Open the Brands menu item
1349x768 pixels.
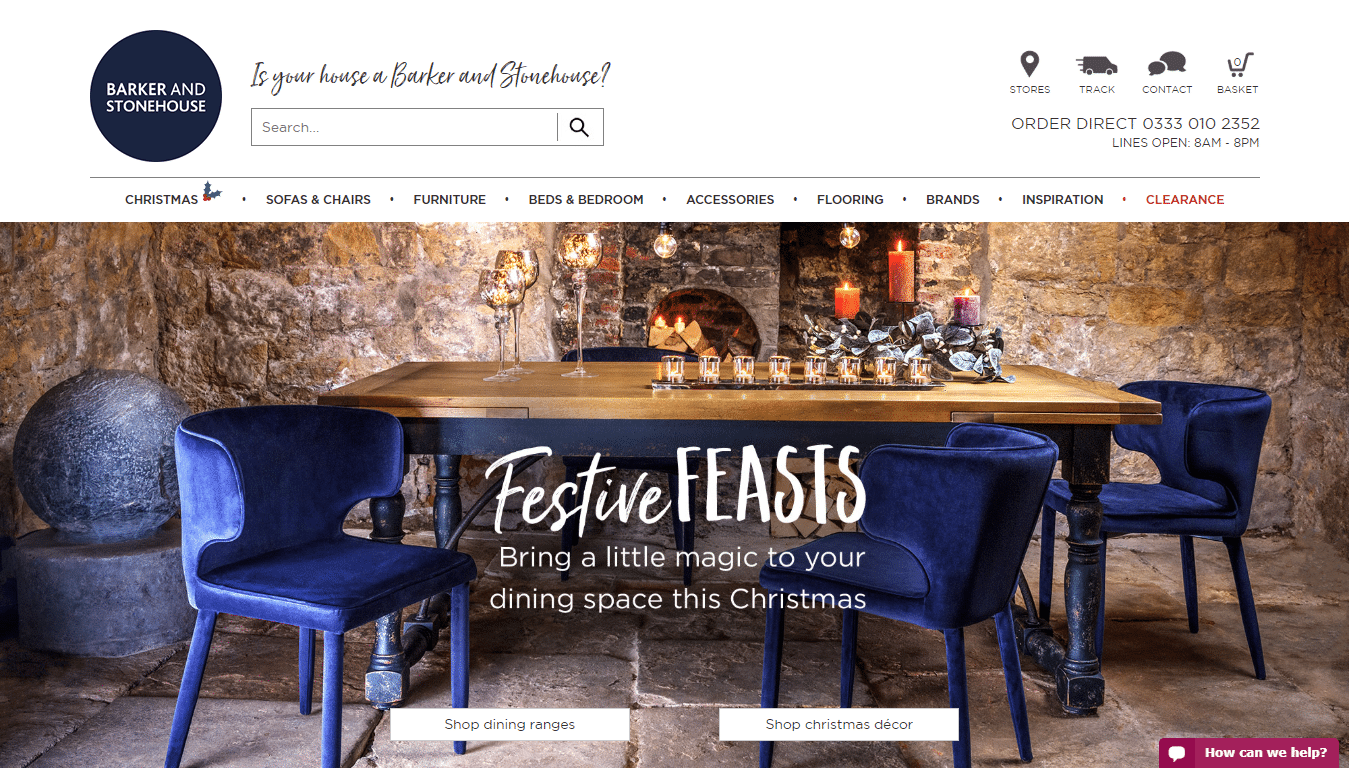953,200
